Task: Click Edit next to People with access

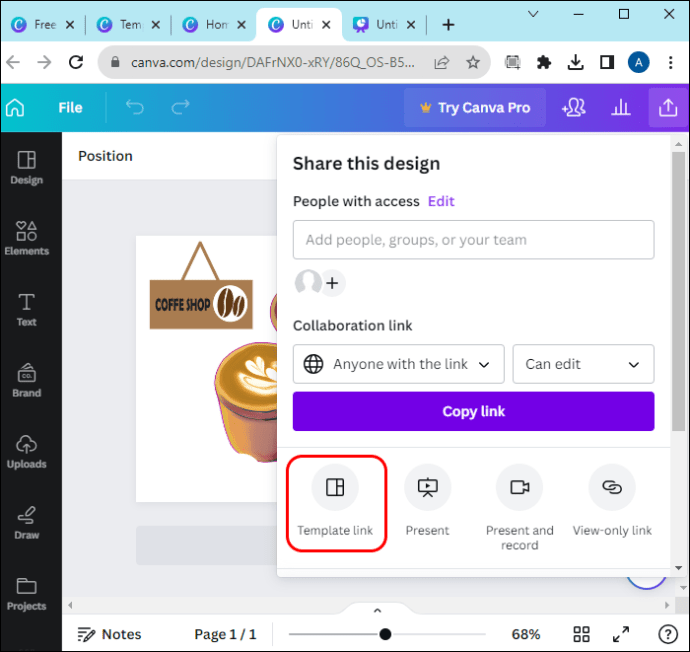Action: click(x=441, y=201)
